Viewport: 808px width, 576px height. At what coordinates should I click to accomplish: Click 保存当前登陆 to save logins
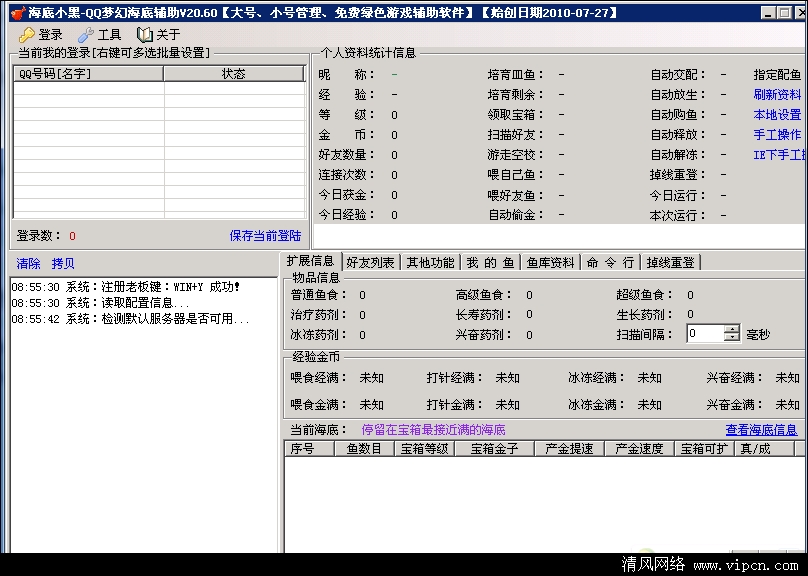click(x=265, y=236)
